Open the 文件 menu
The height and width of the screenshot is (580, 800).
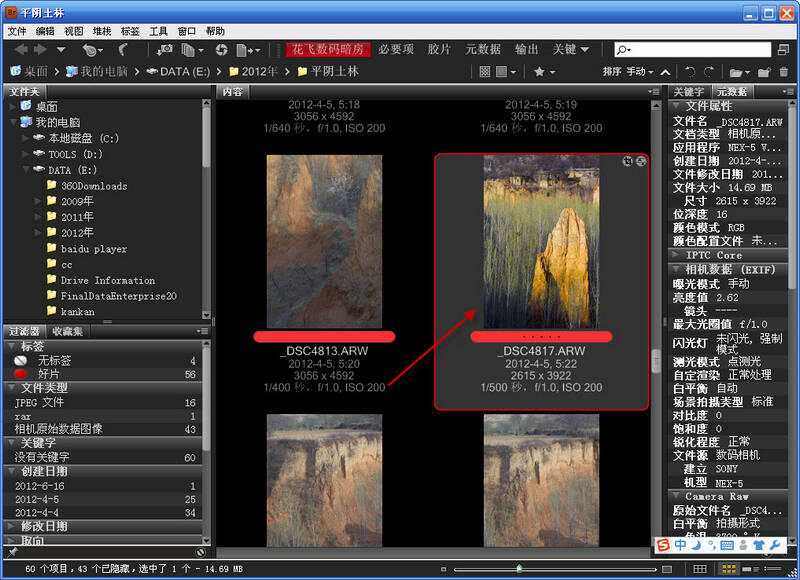click(17, 31)
